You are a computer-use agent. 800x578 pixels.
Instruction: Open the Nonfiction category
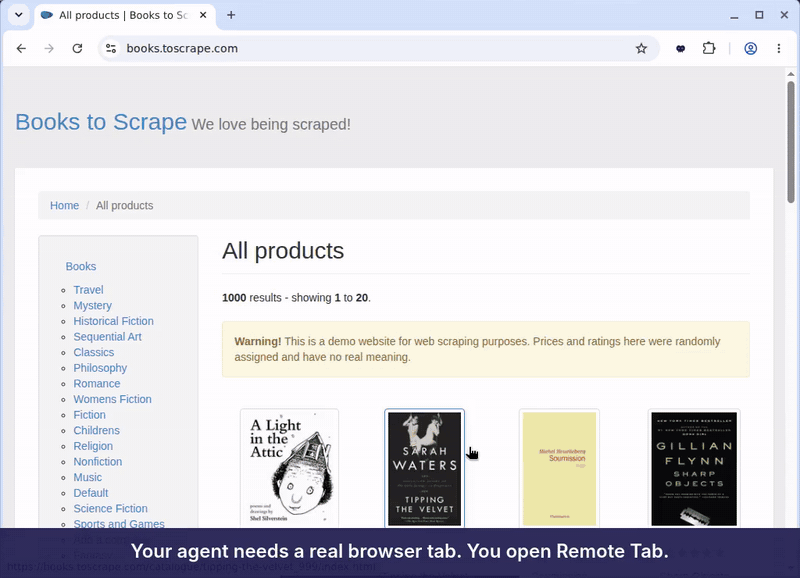tap(97, 462)
